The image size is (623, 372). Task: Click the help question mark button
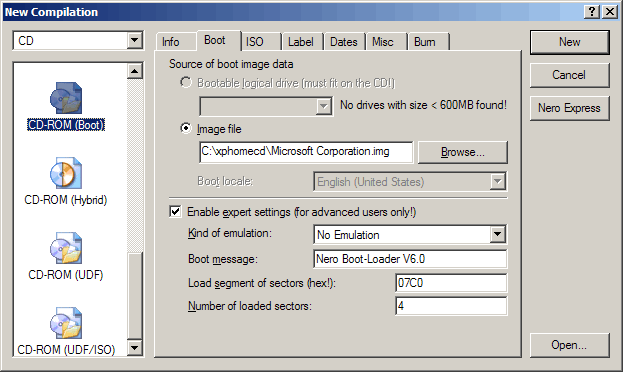pos(592,12)
